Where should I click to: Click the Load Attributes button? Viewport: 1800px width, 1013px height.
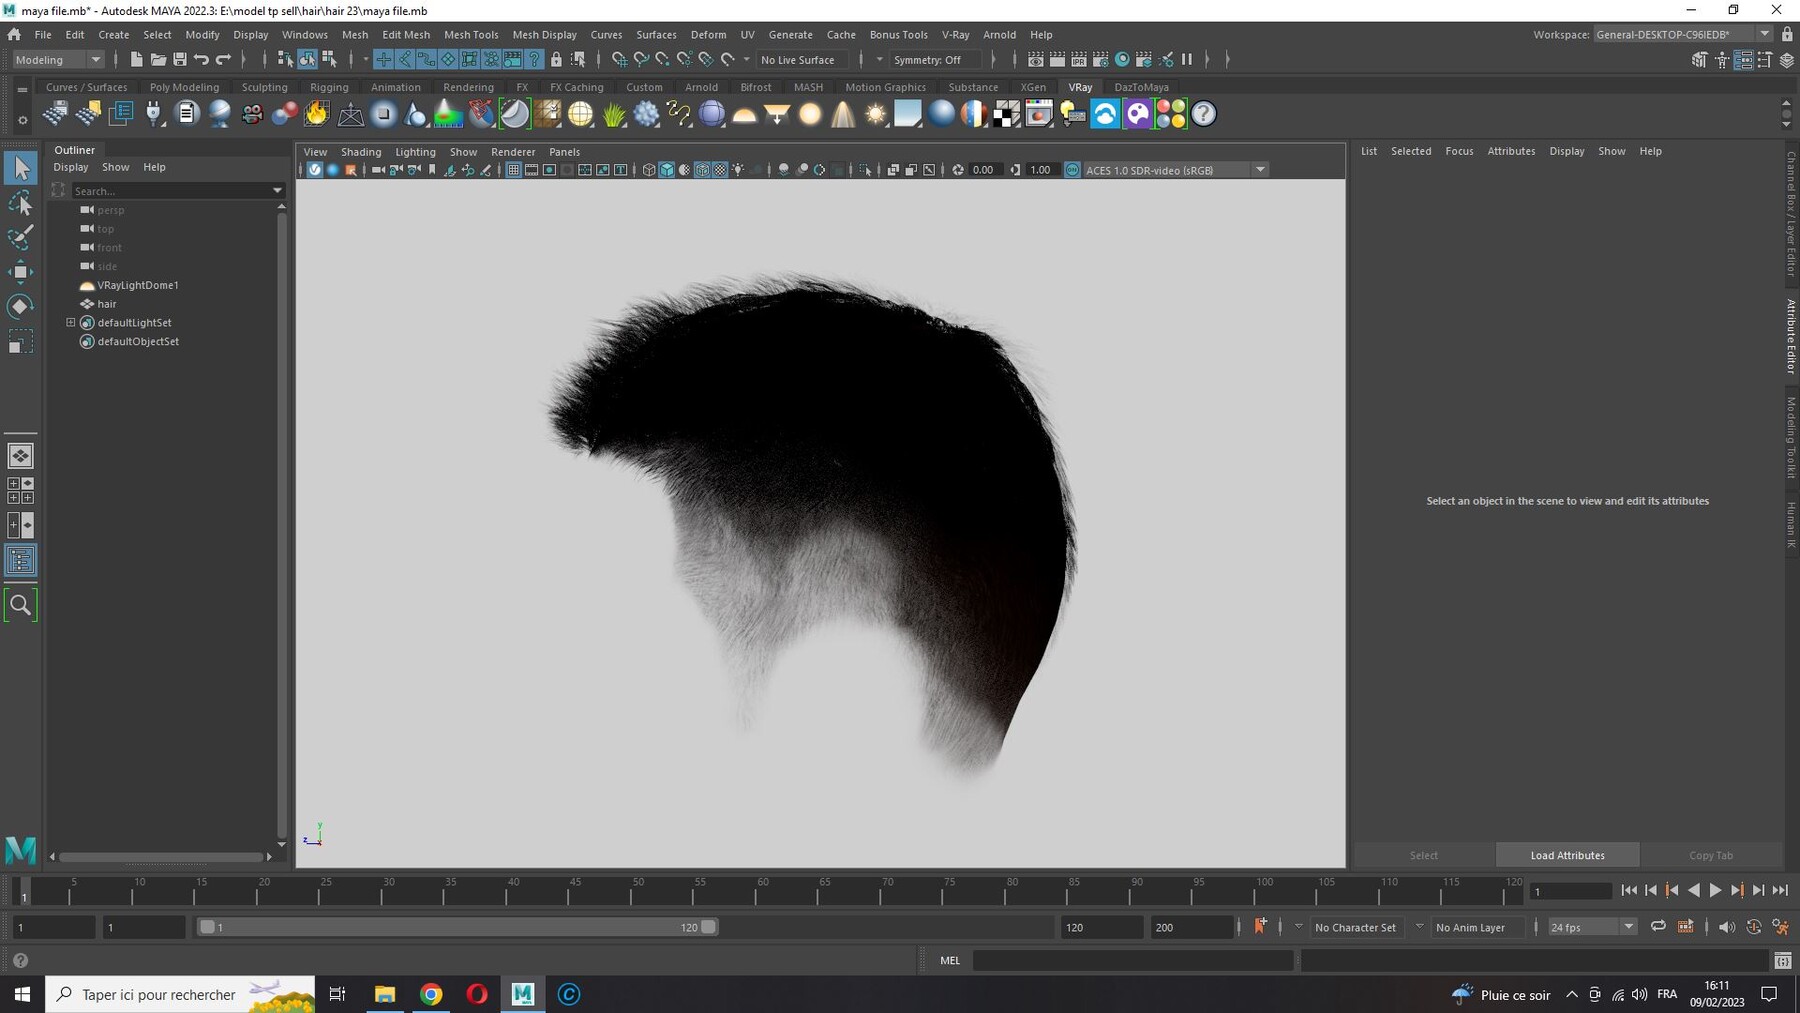coord(1567,855)
